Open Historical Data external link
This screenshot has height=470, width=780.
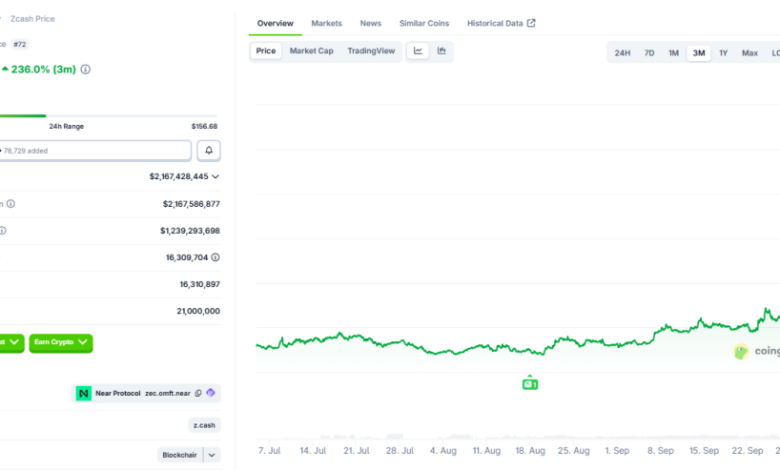click(501, 23)
